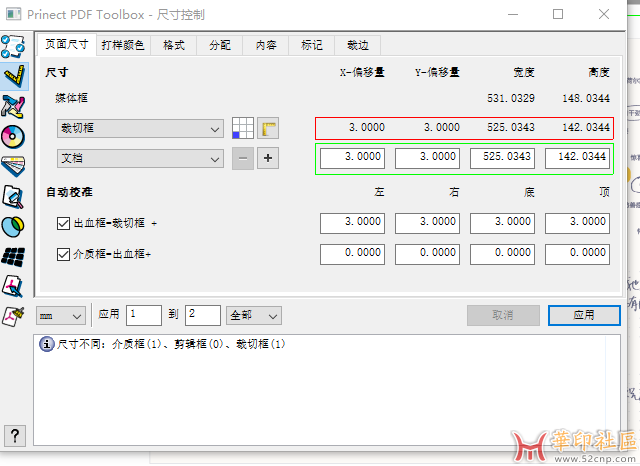Viewport: 640px width, 466px height.
Task: Select the size control ruler-checkmark sidebar tool
Action: [15, 75]
